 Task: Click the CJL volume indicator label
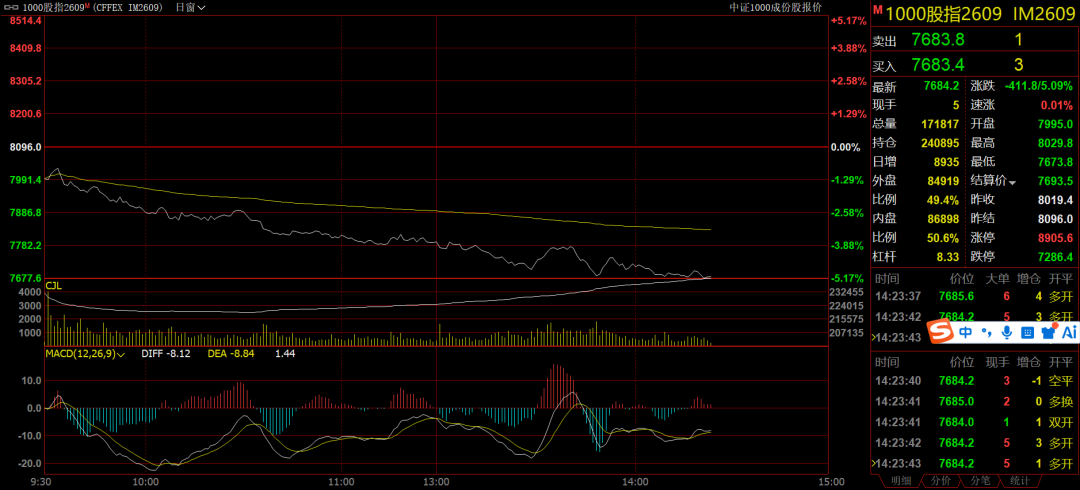(54, 285)
